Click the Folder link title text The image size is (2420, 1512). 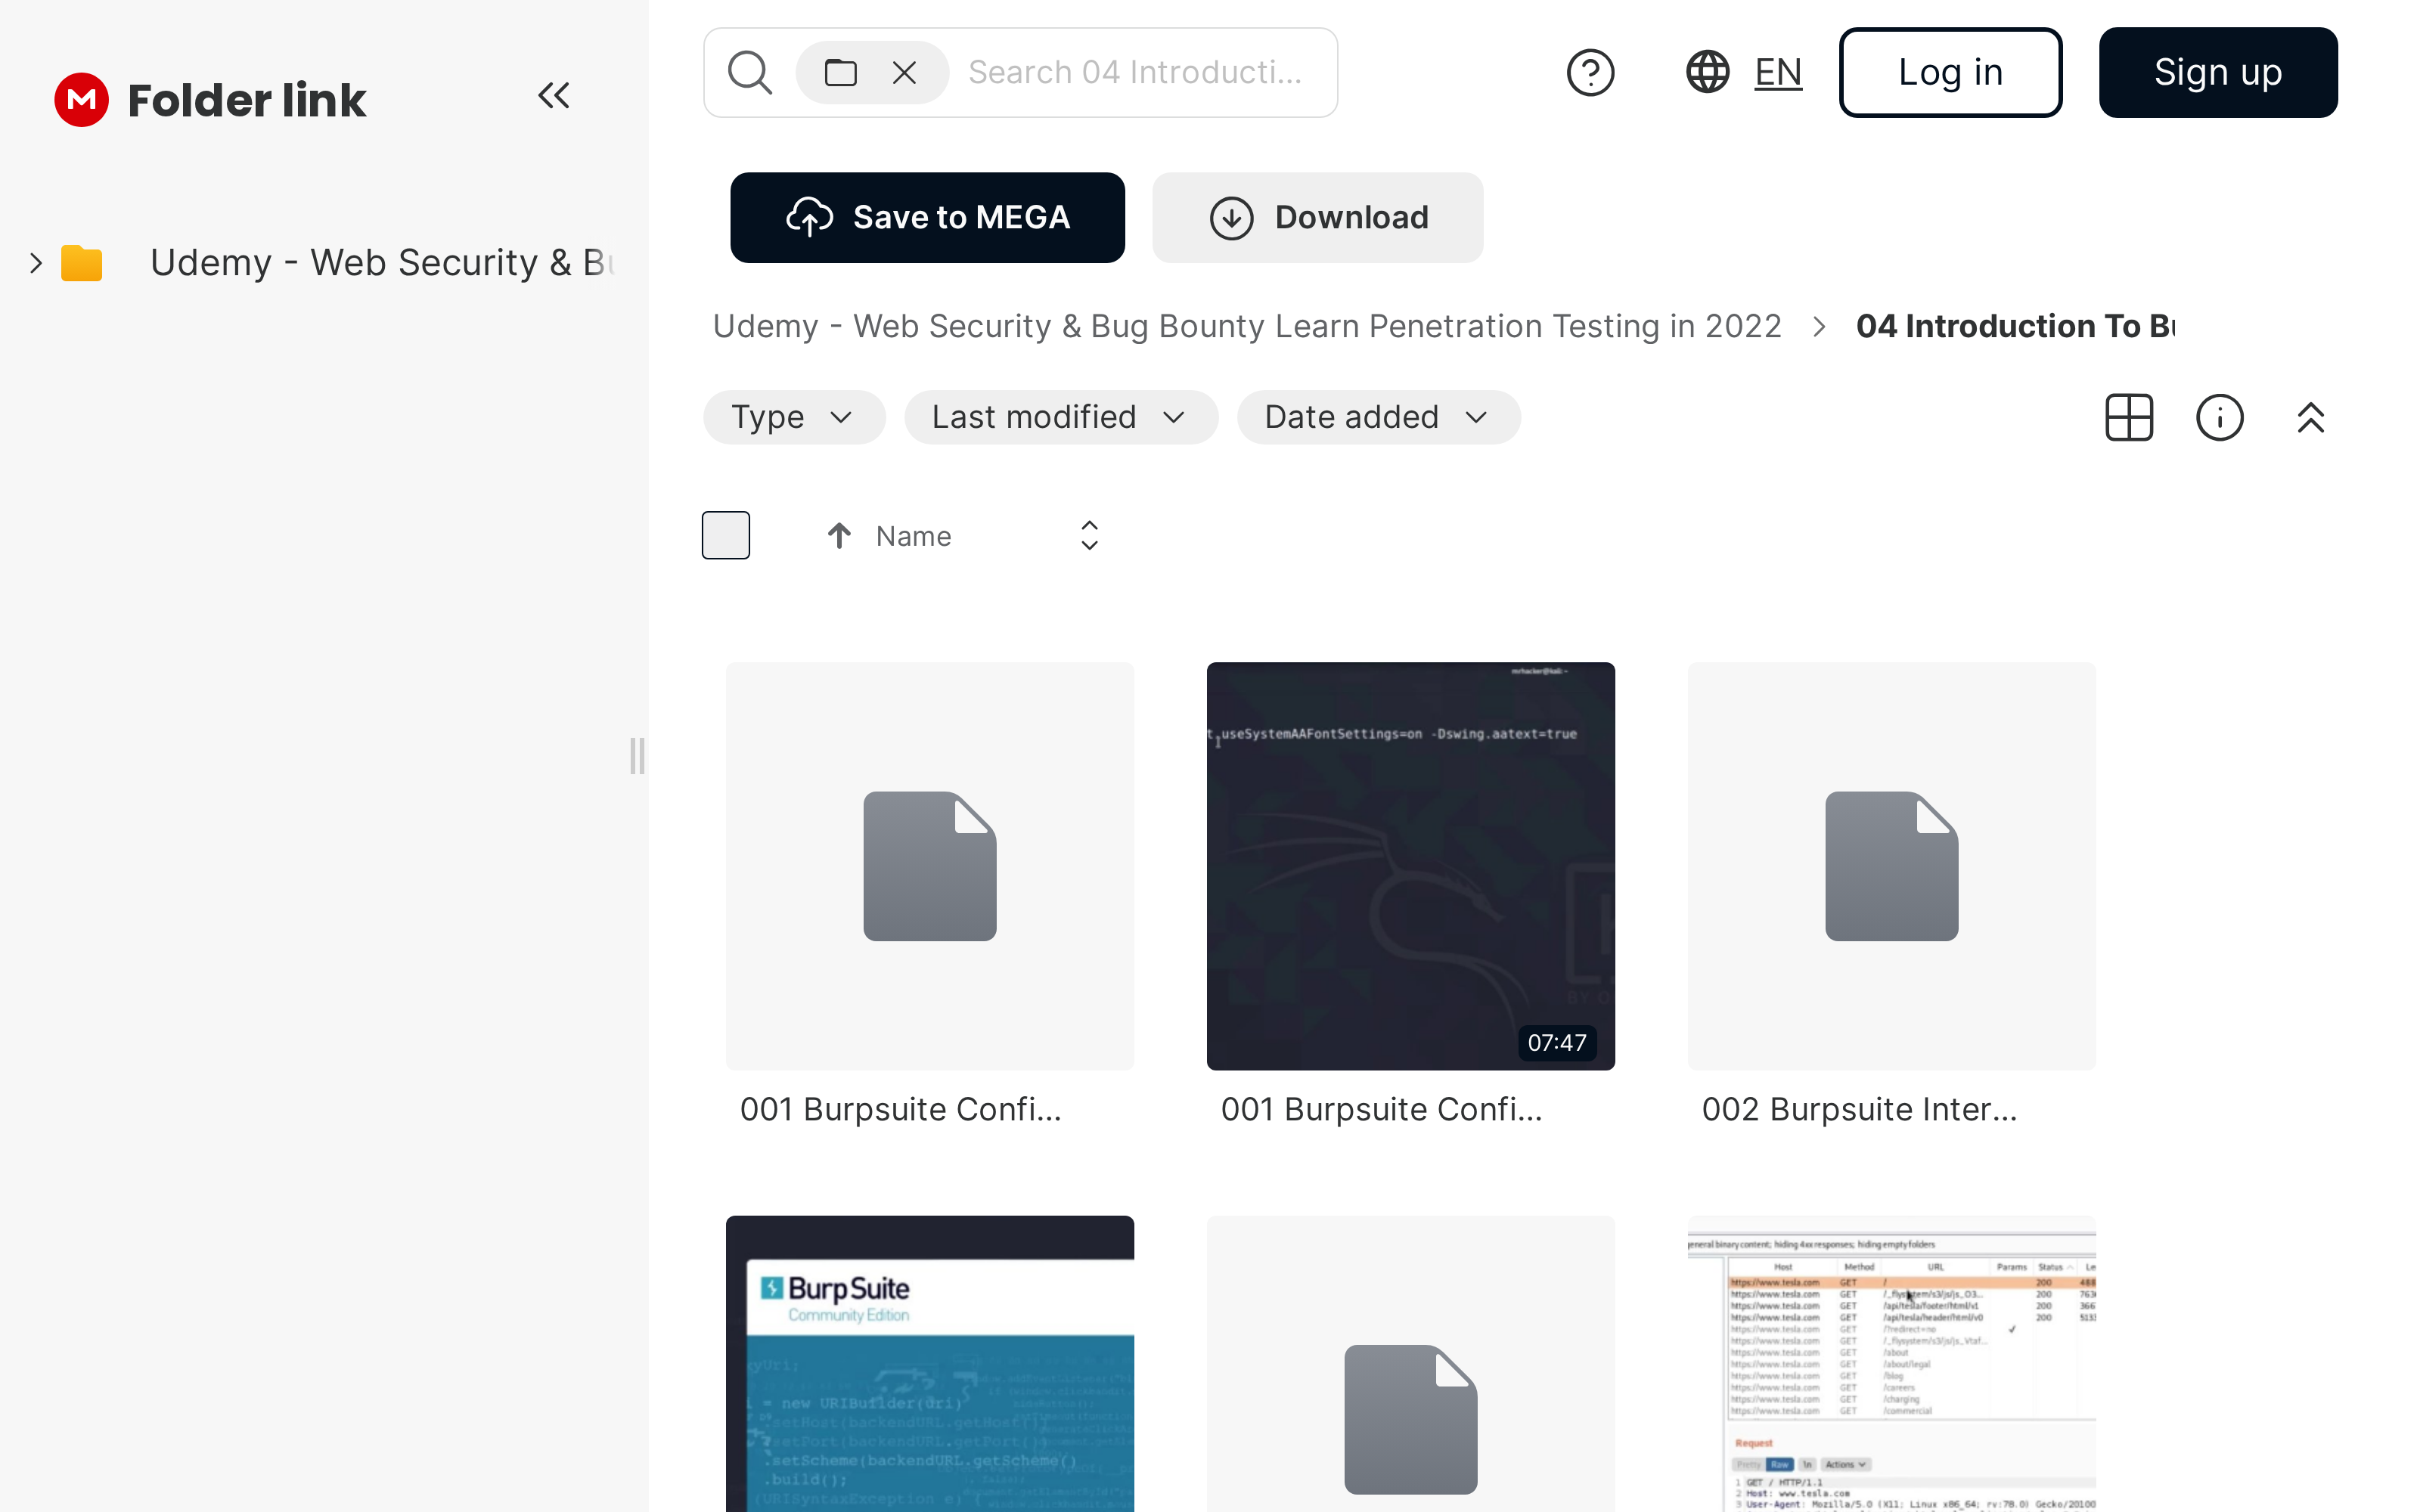coord(247,100)
